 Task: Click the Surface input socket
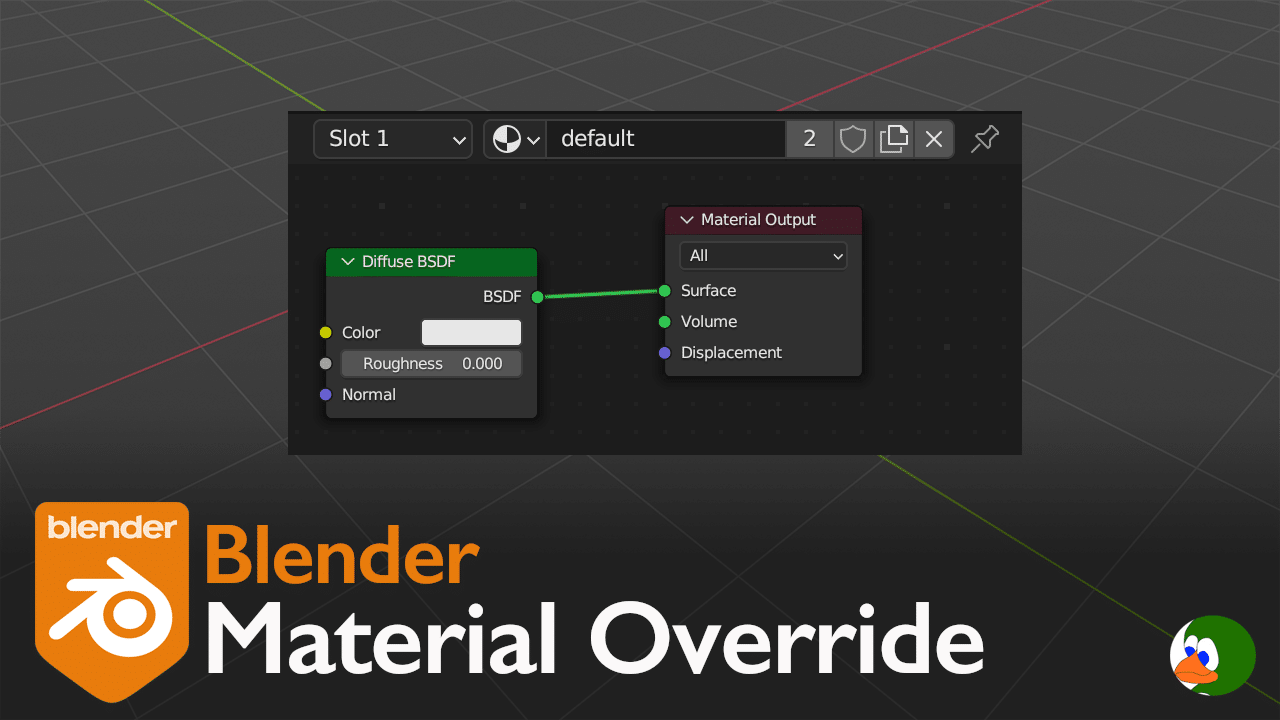[665, 291]
